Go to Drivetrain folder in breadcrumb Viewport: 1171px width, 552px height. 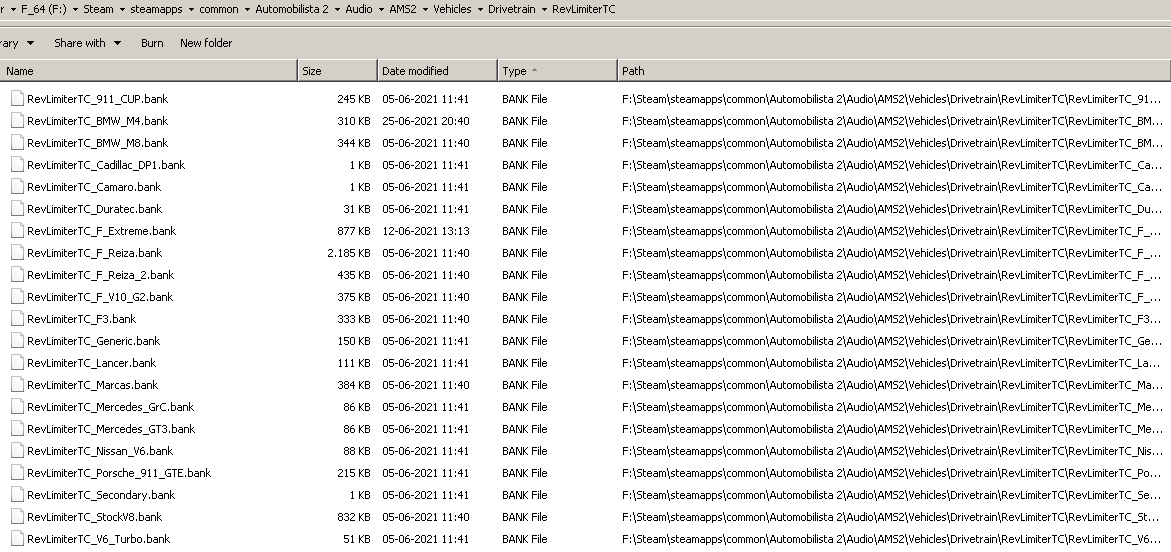pyautogui.click(x=512, y=10)
